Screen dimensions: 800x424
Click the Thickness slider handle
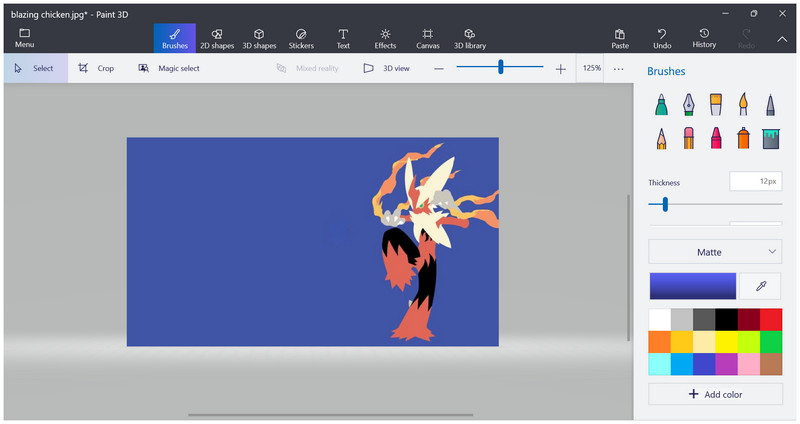click(665, 204)
